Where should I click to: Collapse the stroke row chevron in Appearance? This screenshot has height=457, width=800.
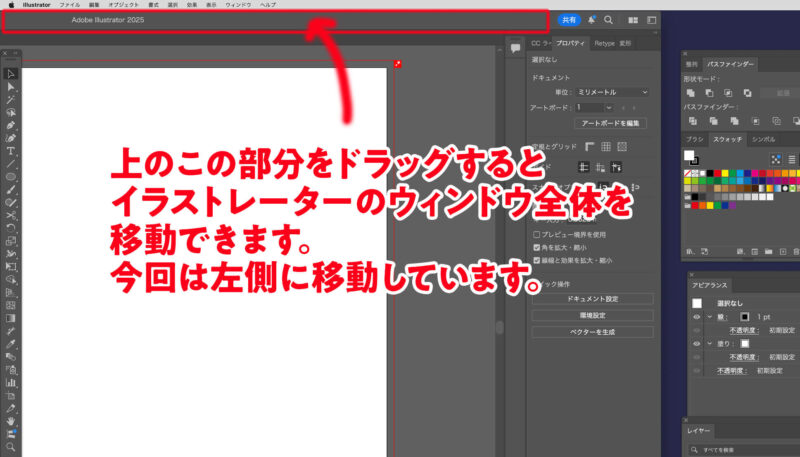[x=709, y=317]
